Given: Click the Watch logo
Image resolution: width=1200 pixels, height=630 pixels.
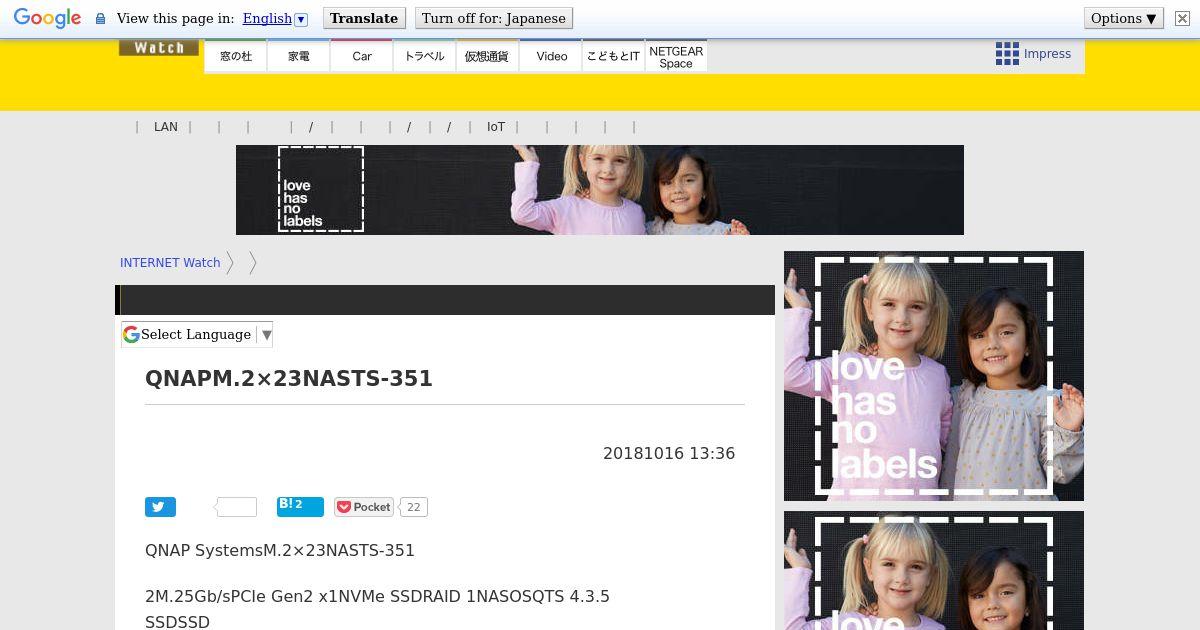Looking at the screenshot, I should [158, 47].
